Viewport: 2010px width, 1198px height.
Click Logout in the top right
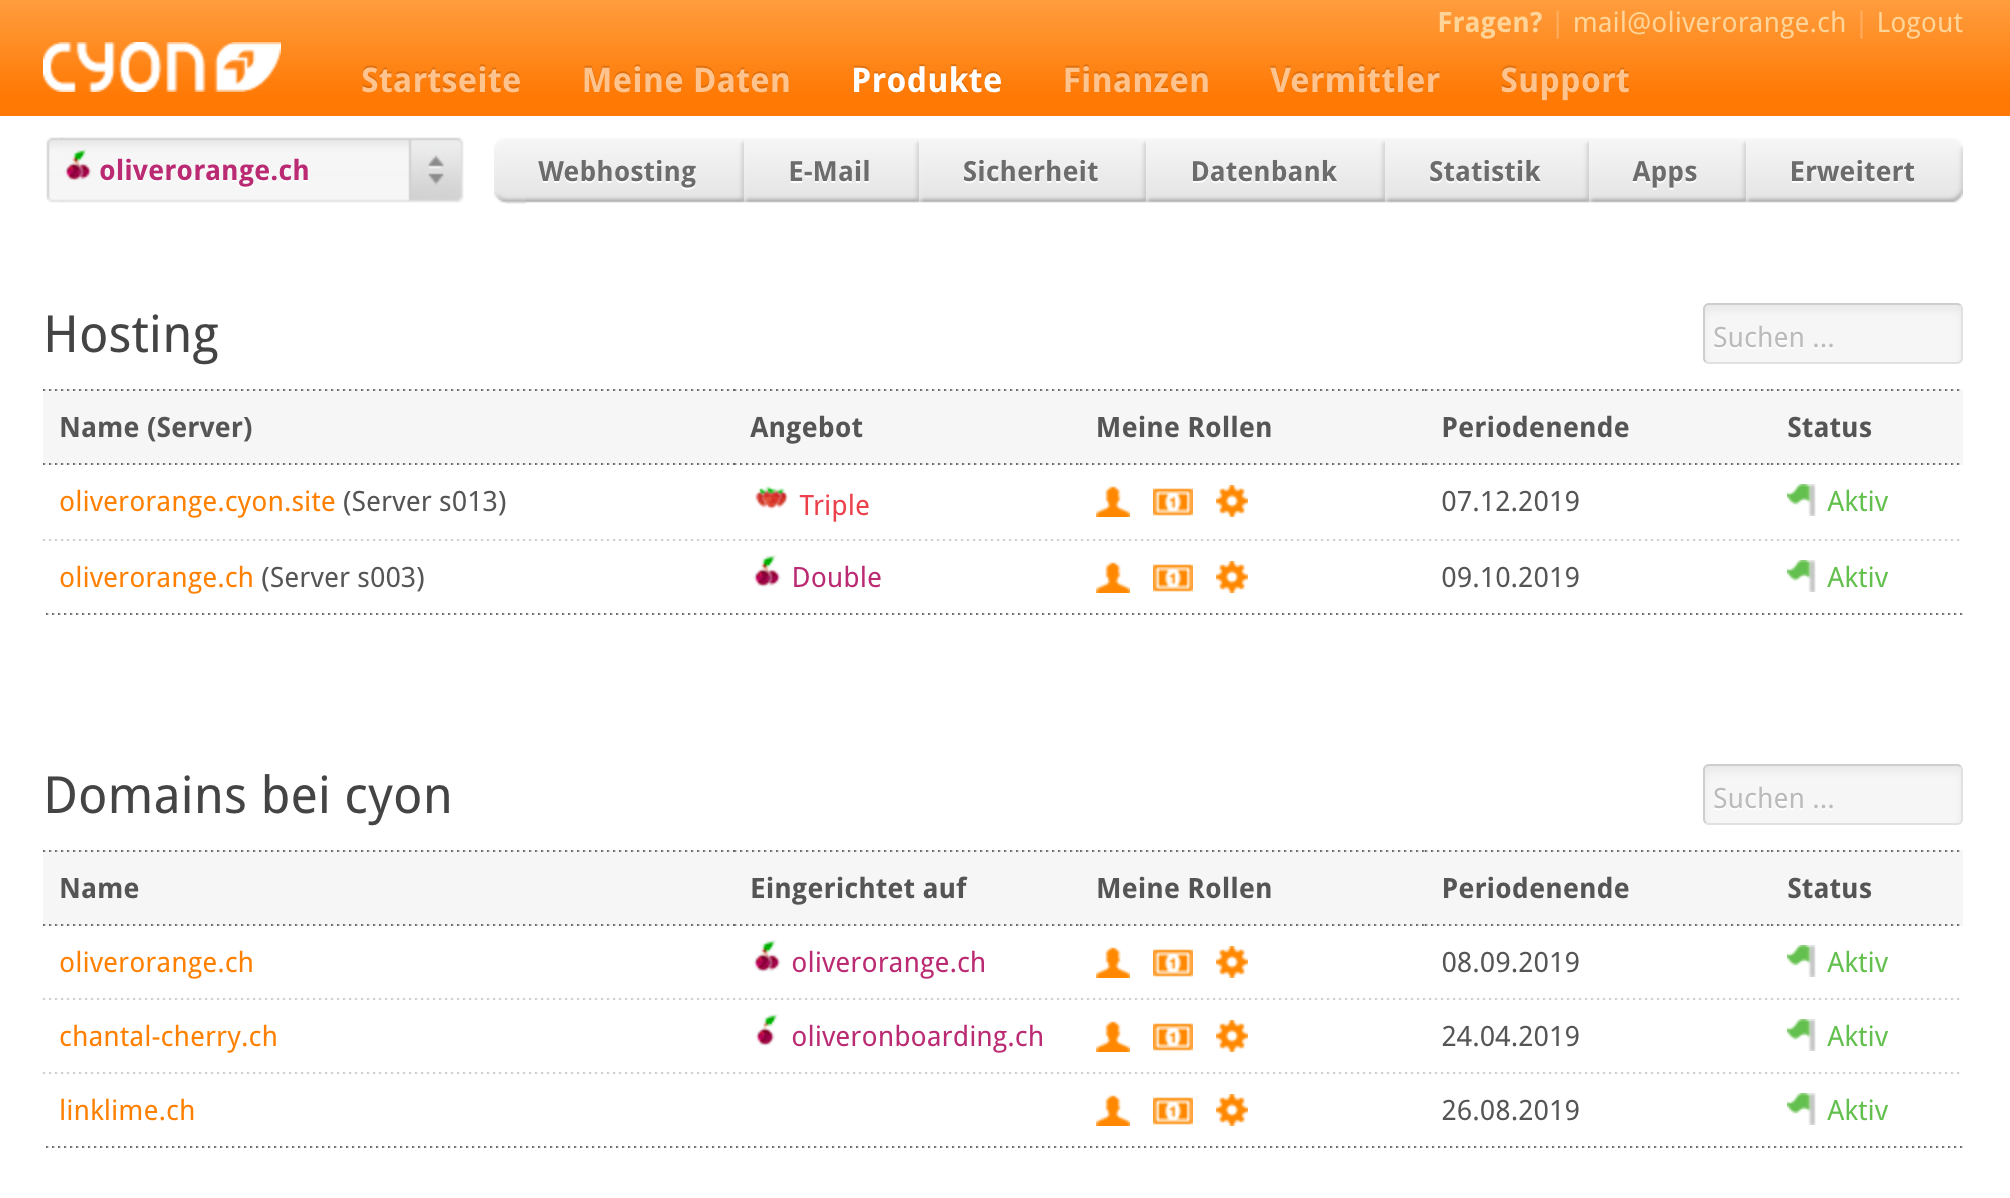point(1919,23)
